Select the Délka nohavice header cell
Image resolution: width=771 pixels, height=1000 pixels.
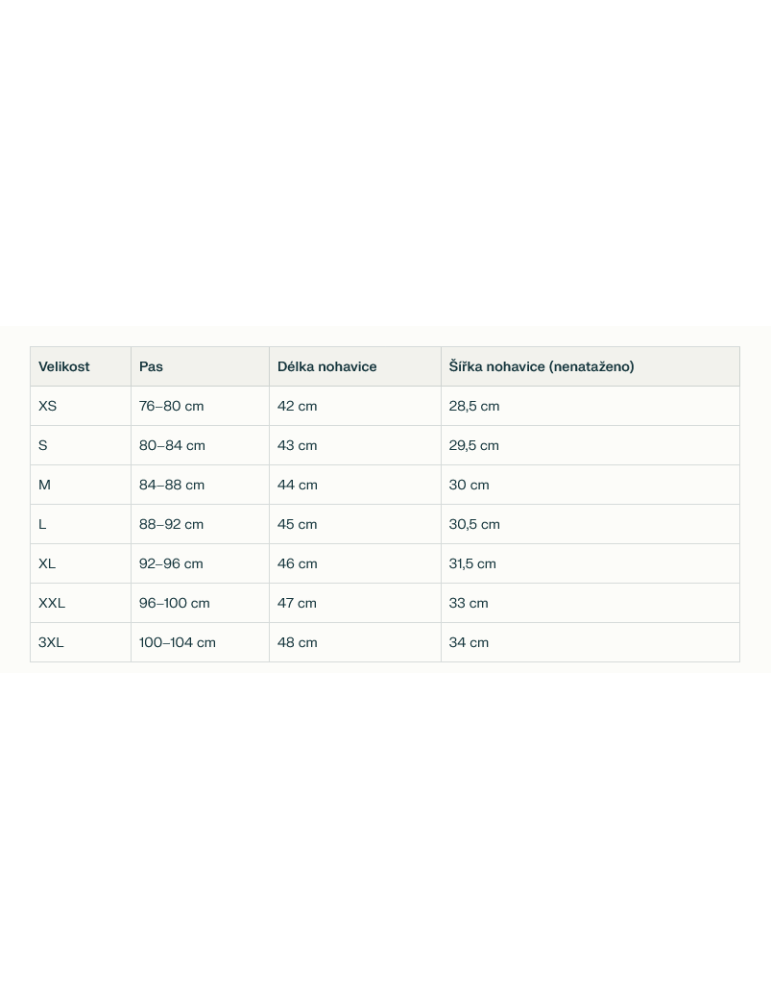pos(327,367)
